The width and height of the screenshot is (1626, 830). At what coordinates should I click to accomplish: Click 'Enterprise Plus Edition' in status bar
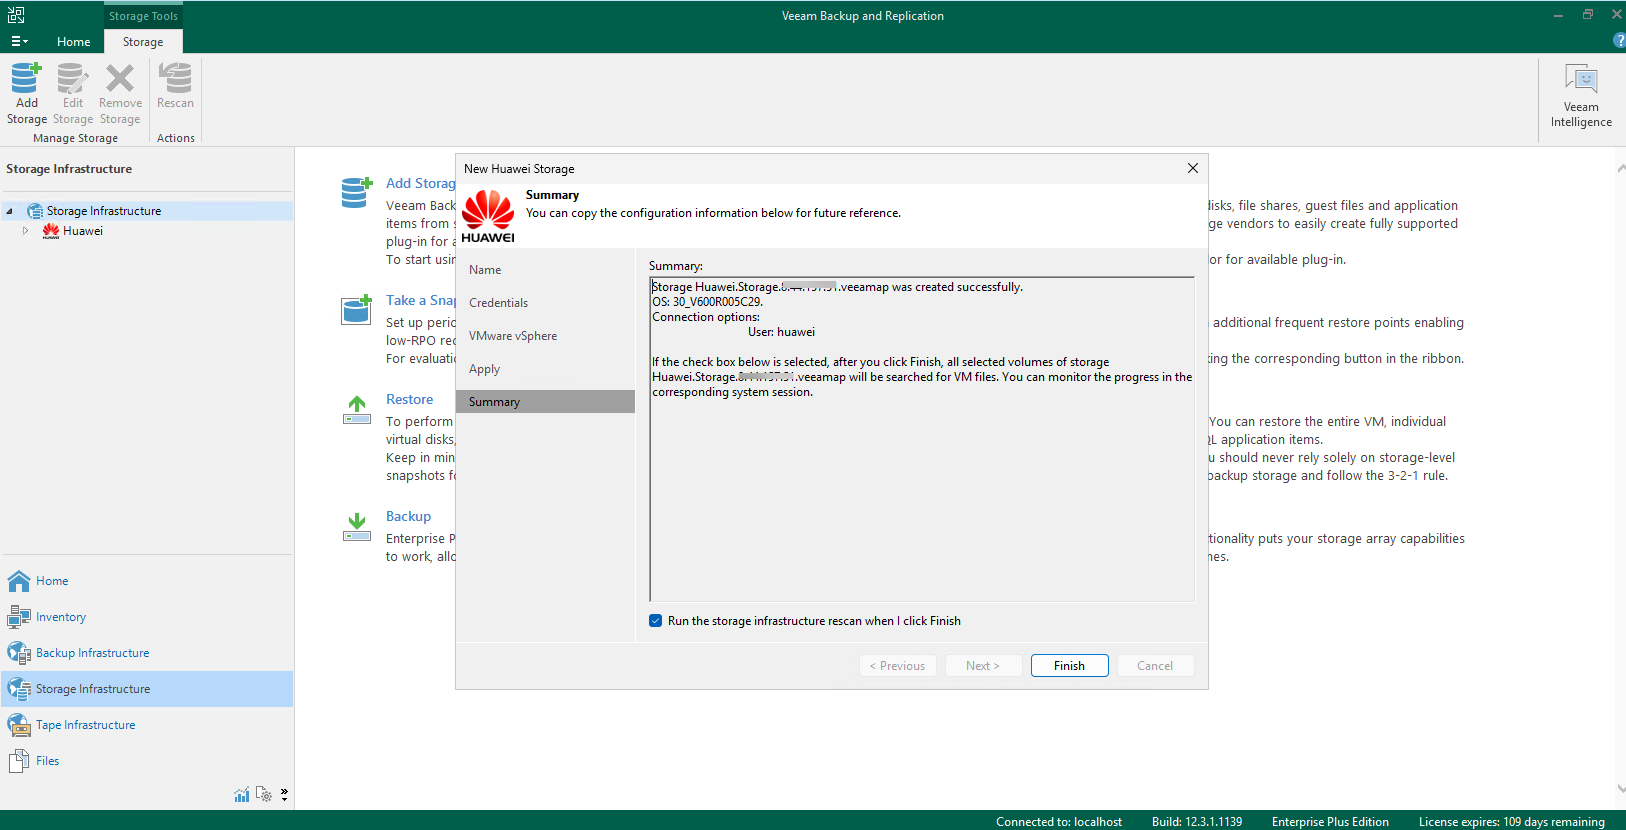coord(1330,822)
